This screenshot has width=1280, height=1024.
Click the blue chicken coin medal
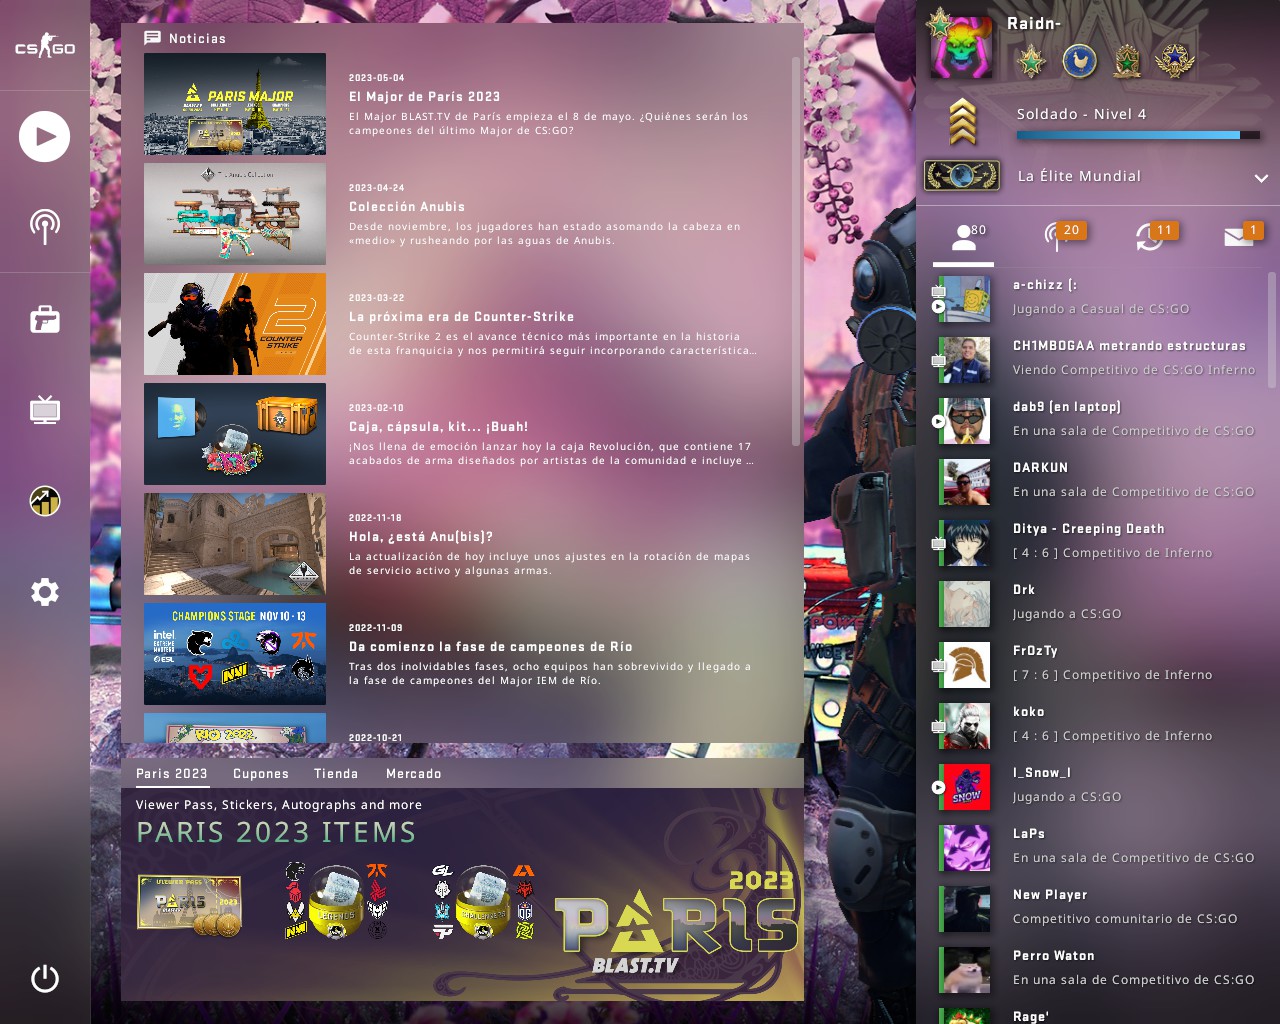tap(1080, 62)
